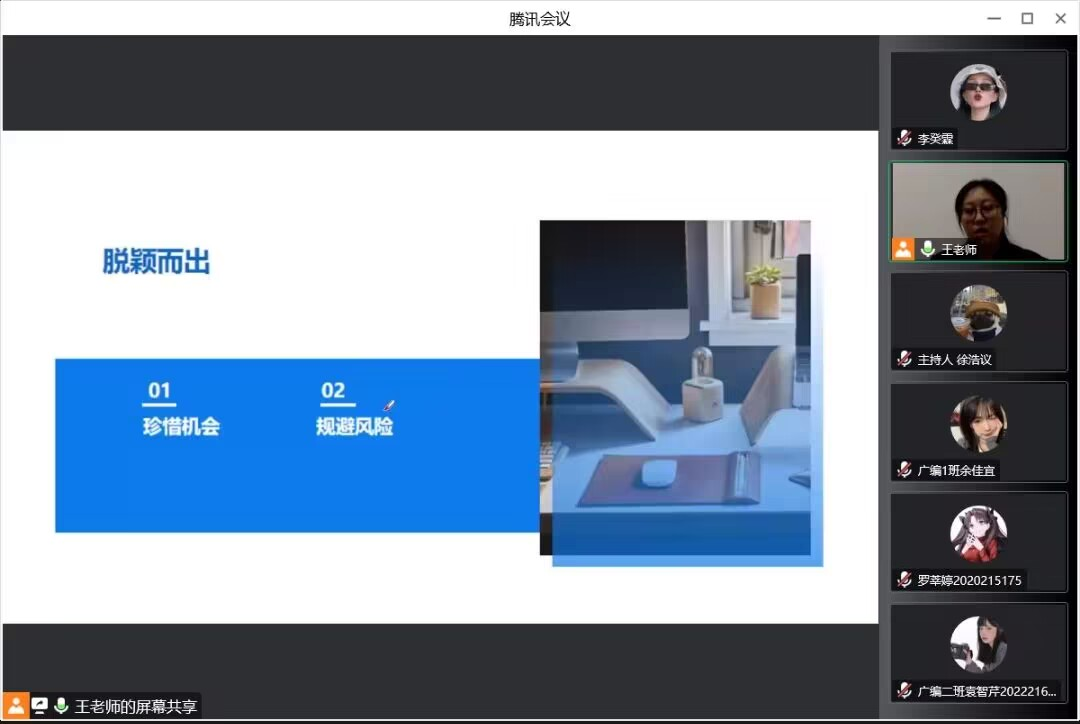Click the screen share icon in bottom-left status
Screen dimensions: 1080x724
(x=40, y=706)
